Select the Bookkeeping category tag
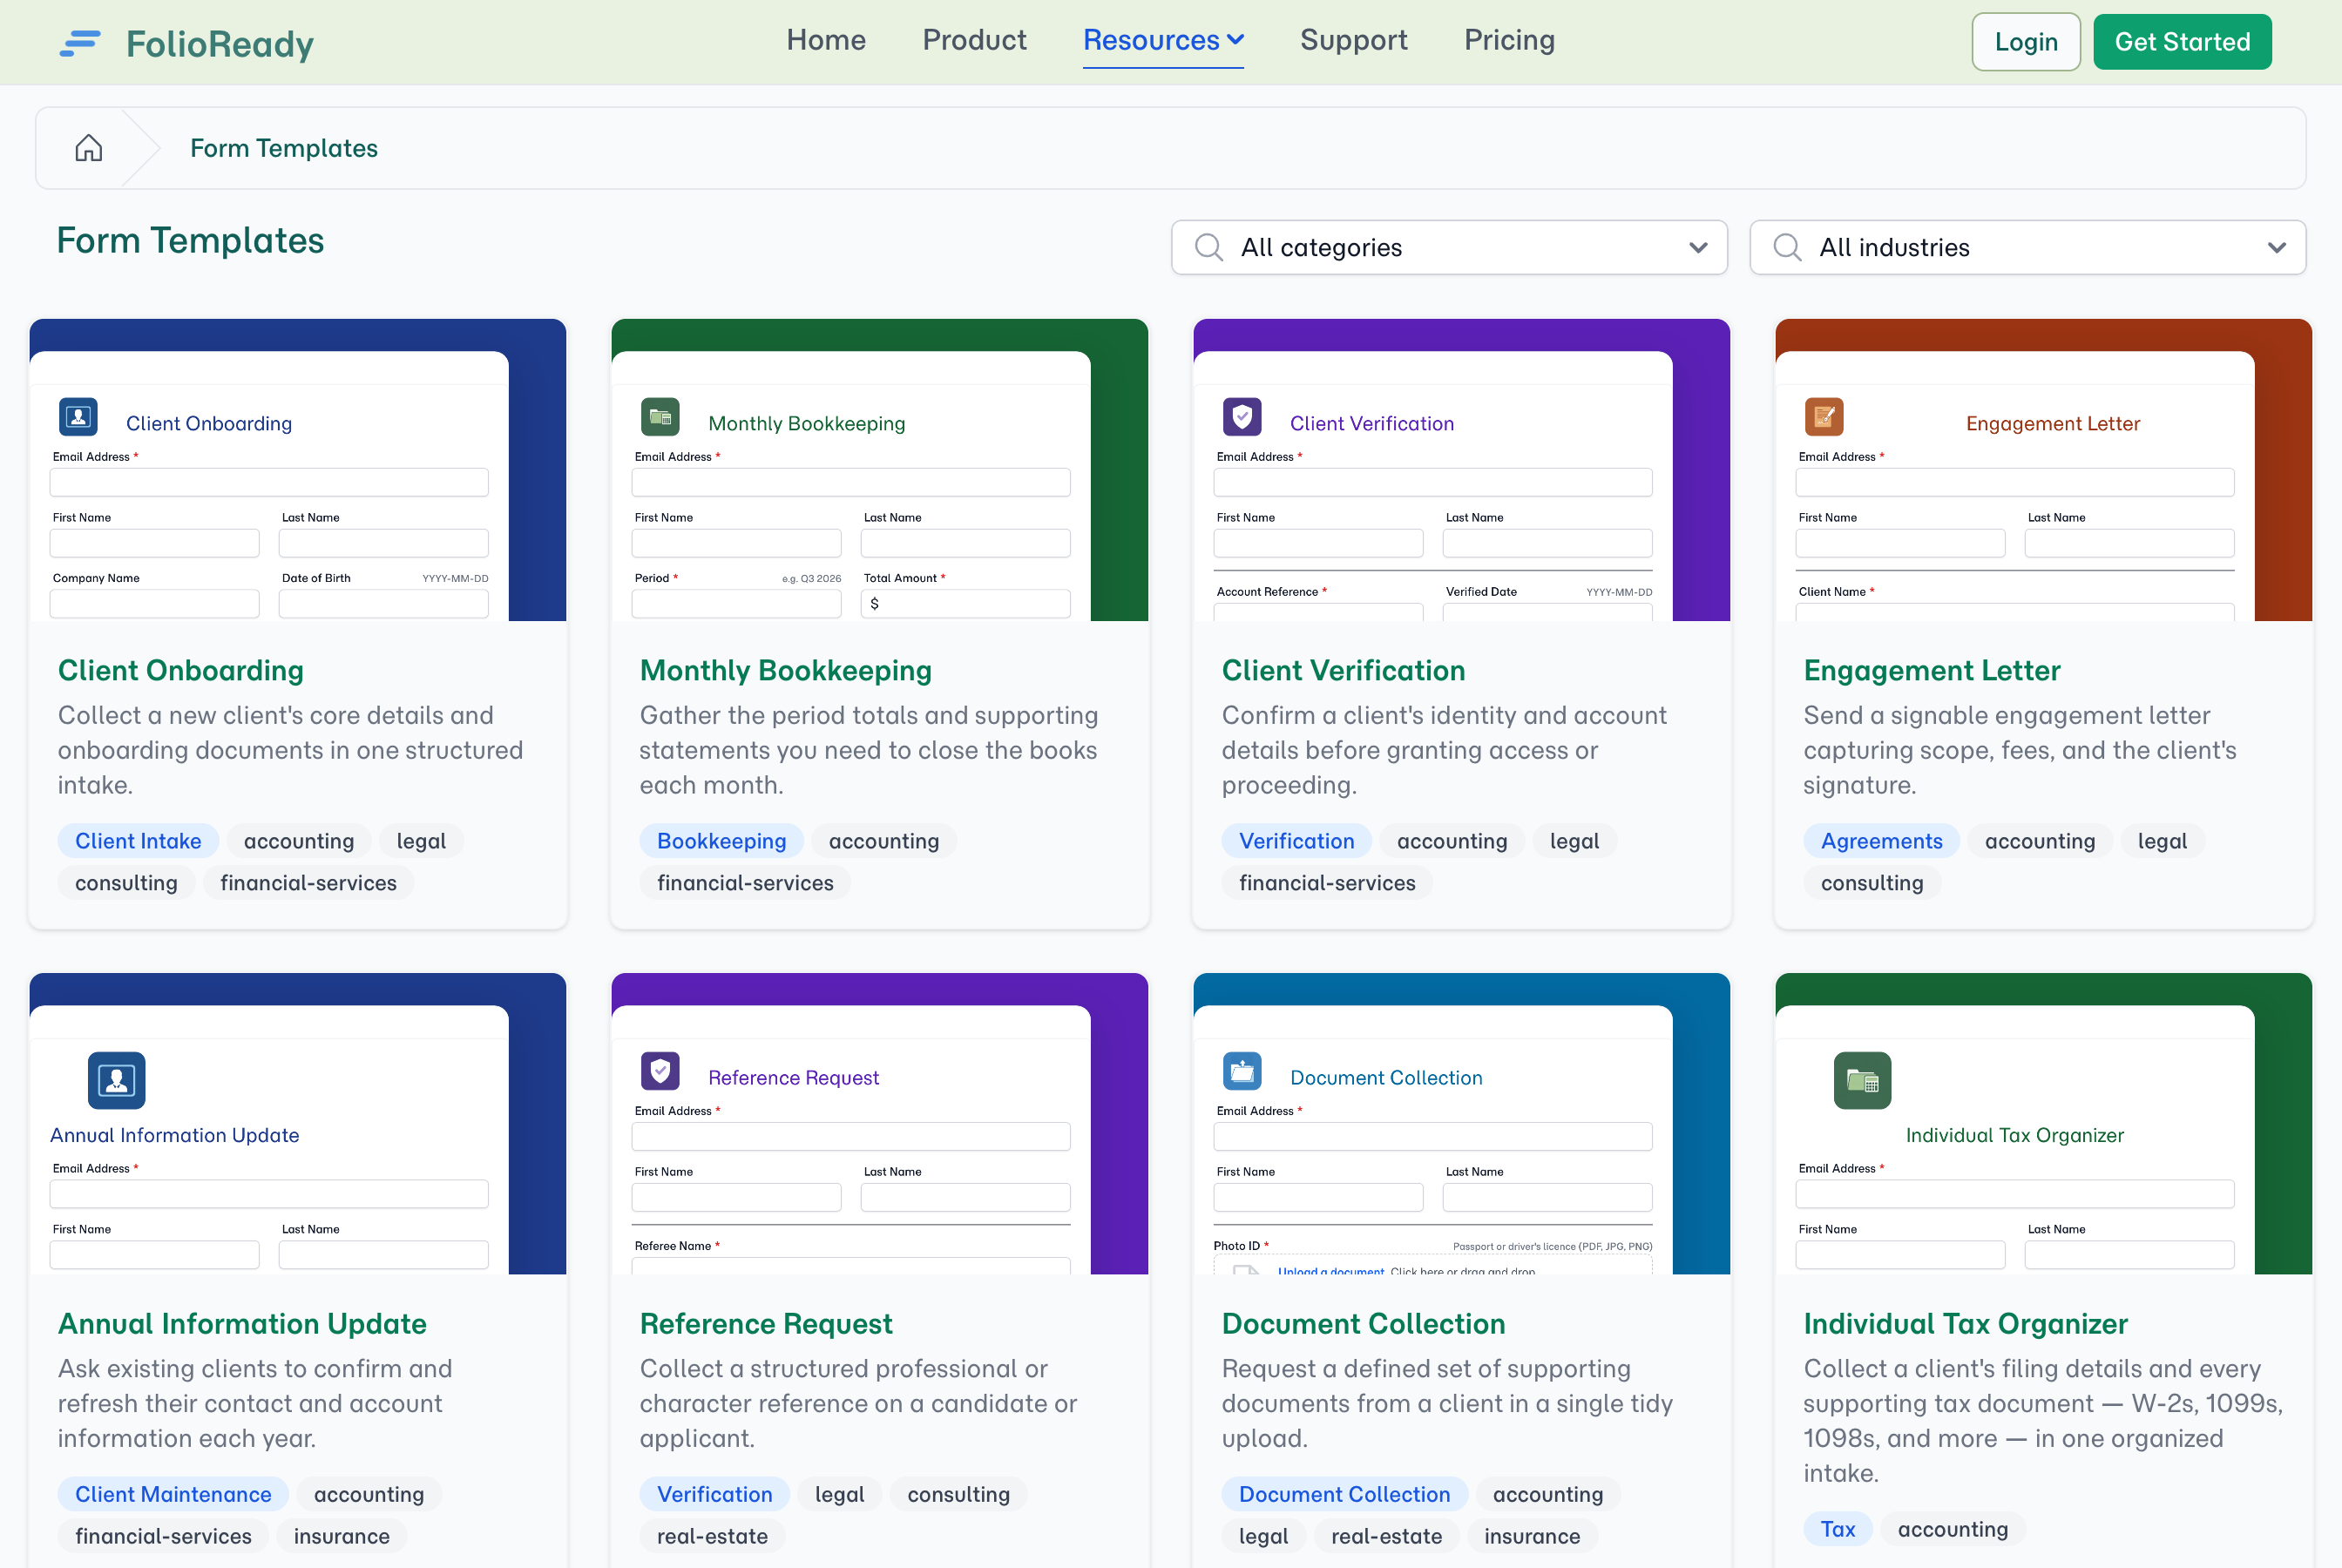 point(722,841)
